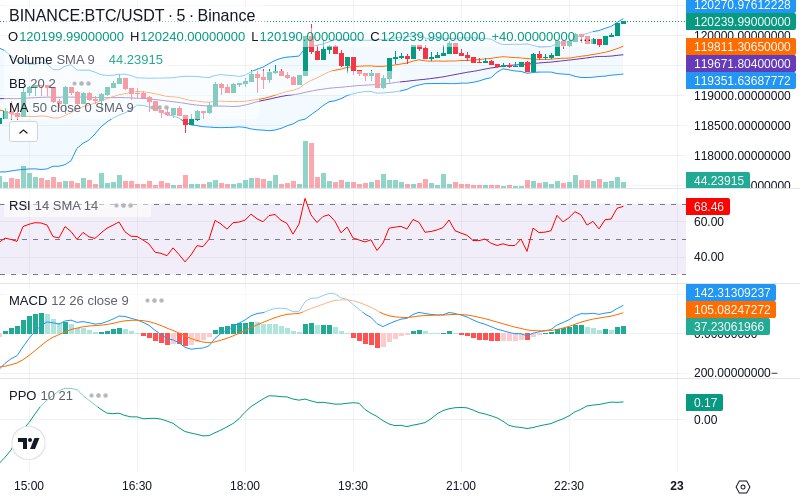Screen dimensions: 800x500
Task: Collapse the indicator legend with the chevron
Action: click(23, 132)
